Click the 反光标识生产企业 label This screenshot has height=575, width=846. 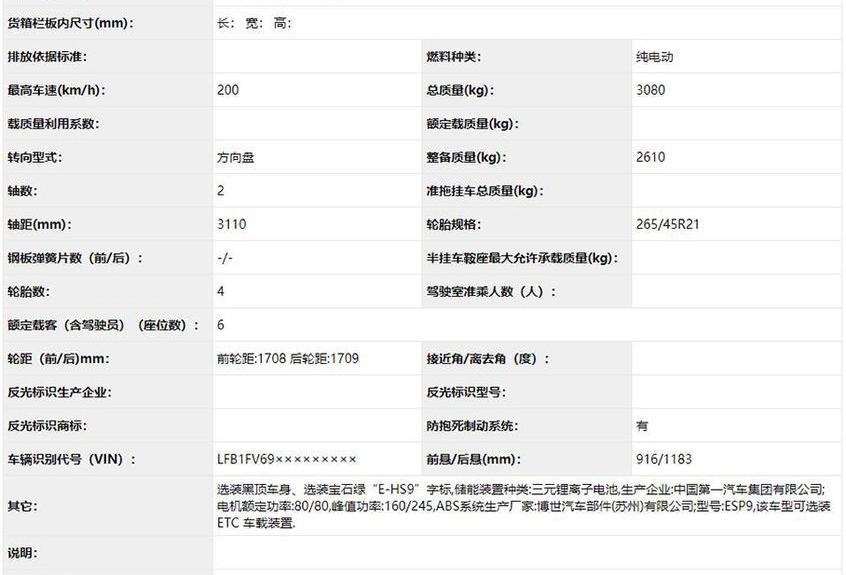59,392
